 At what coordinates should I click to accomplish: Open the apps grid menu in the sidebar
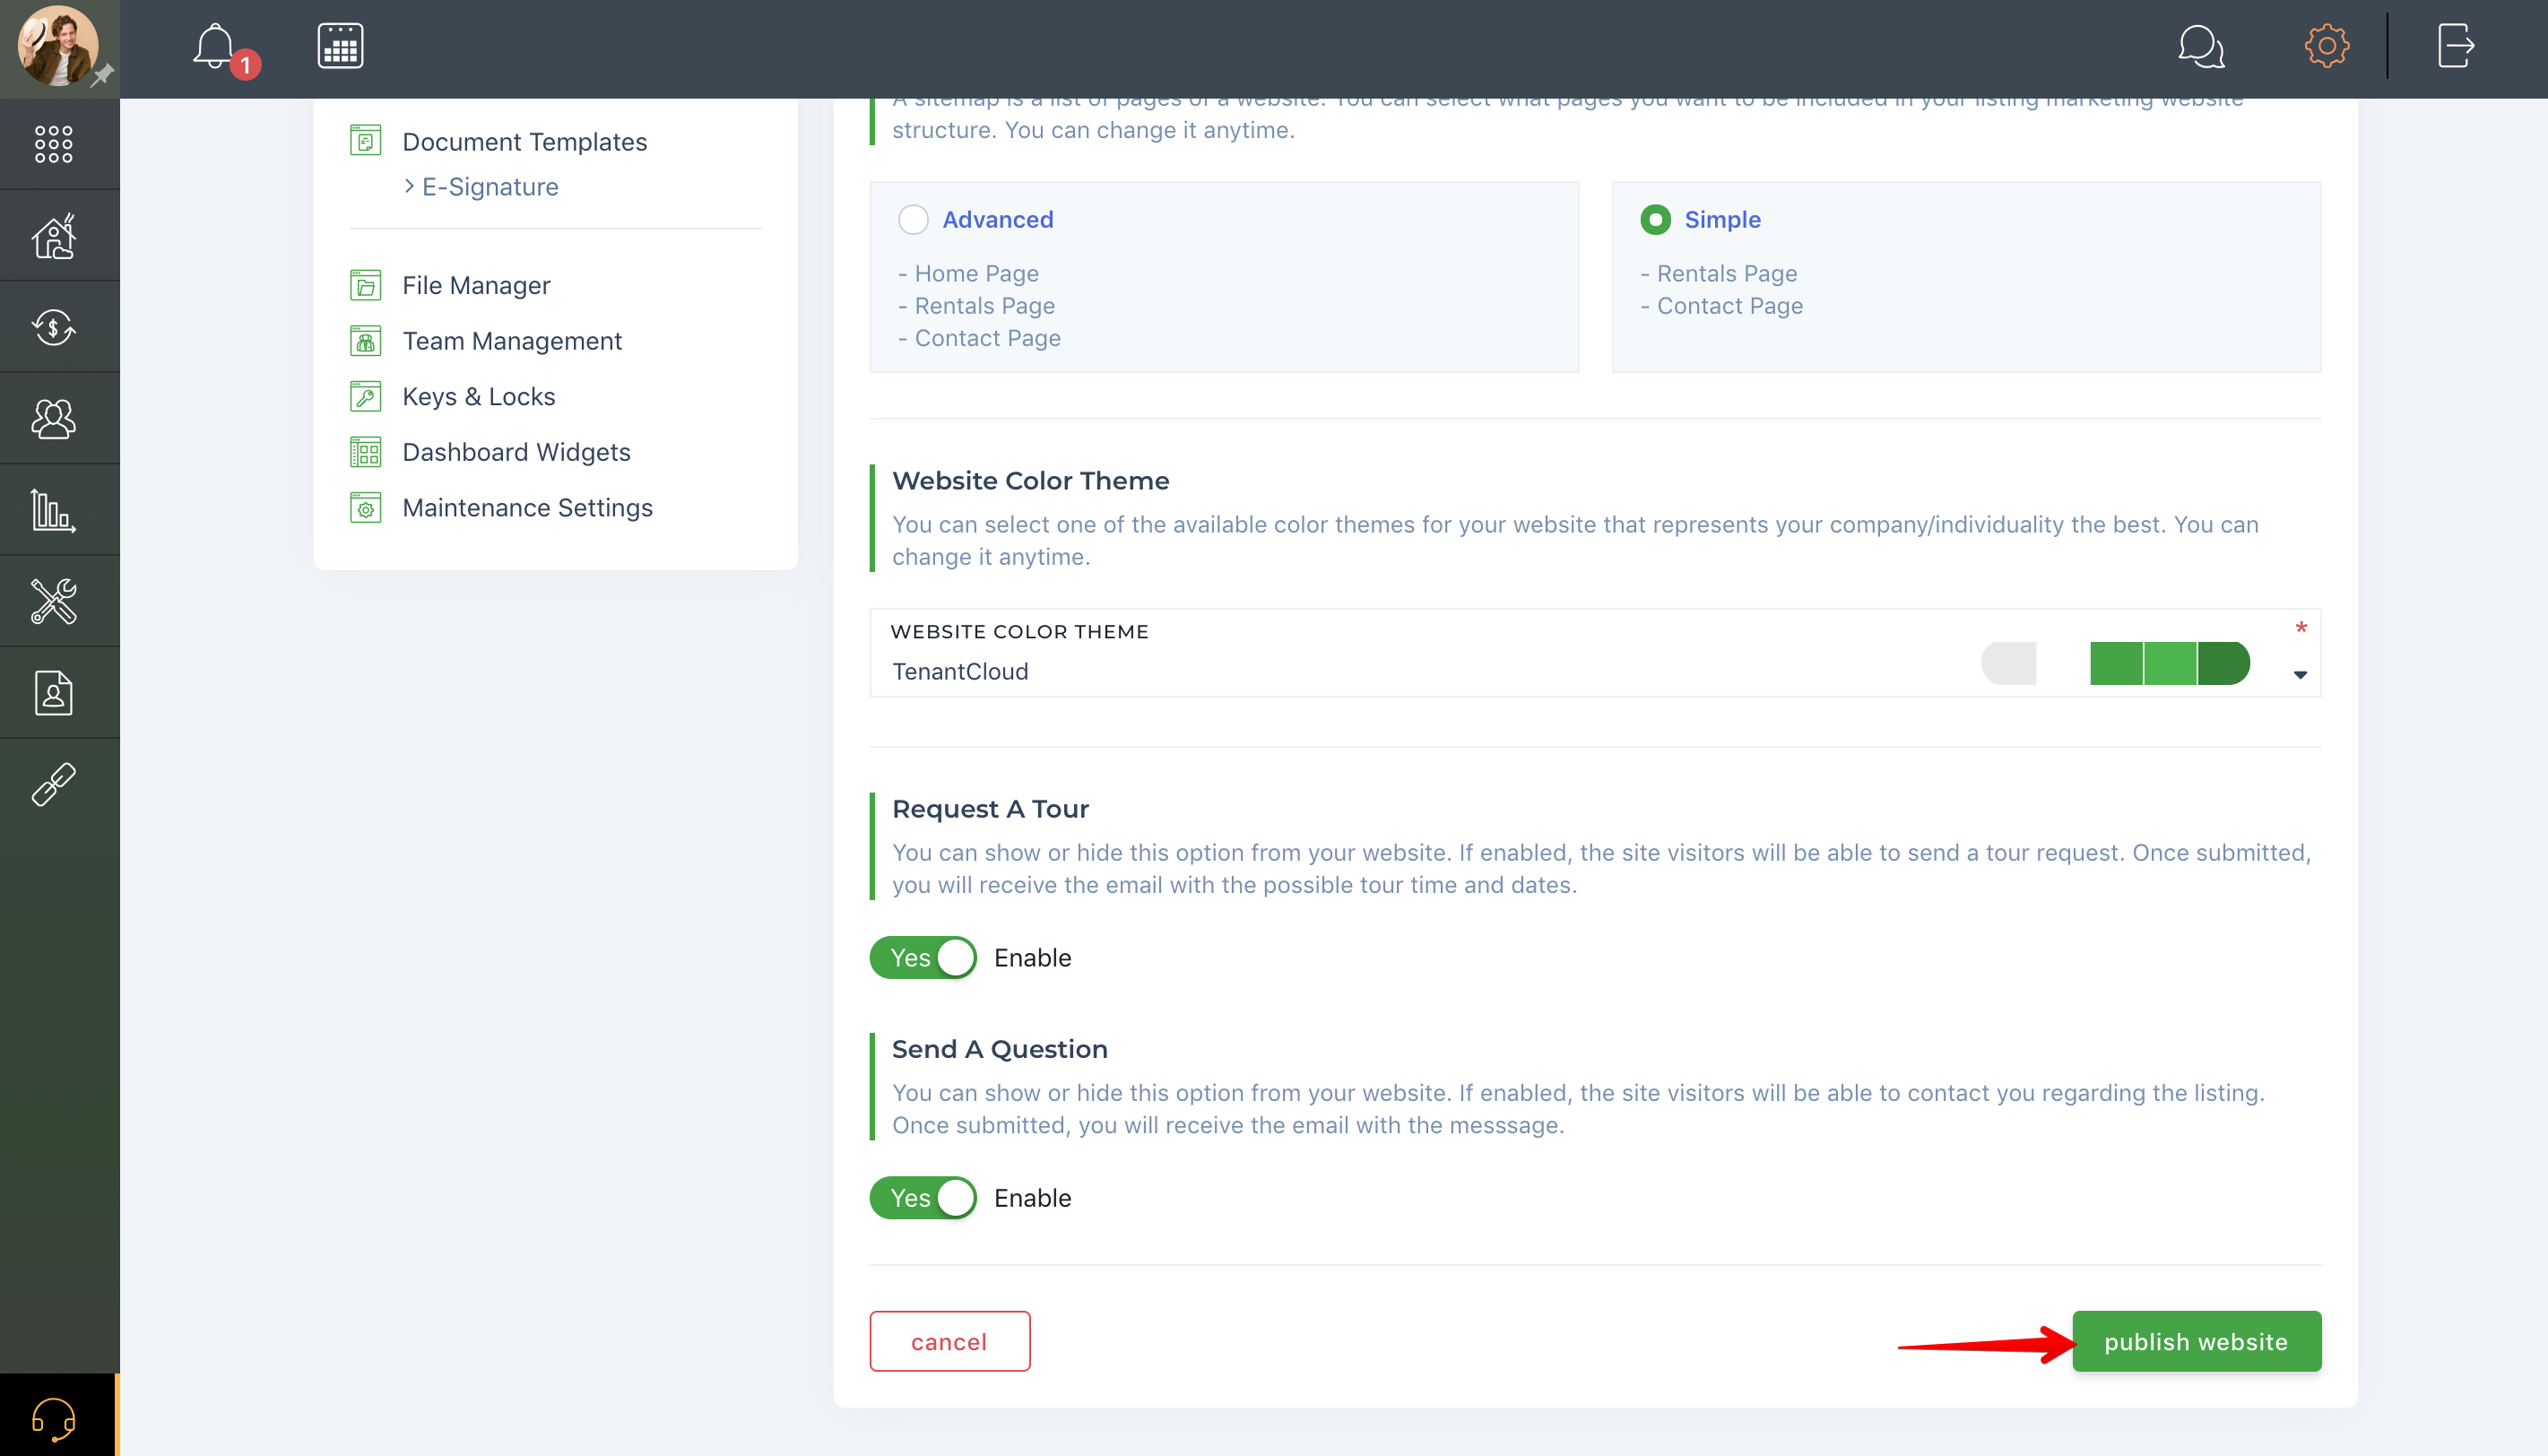tap(54, 144)
